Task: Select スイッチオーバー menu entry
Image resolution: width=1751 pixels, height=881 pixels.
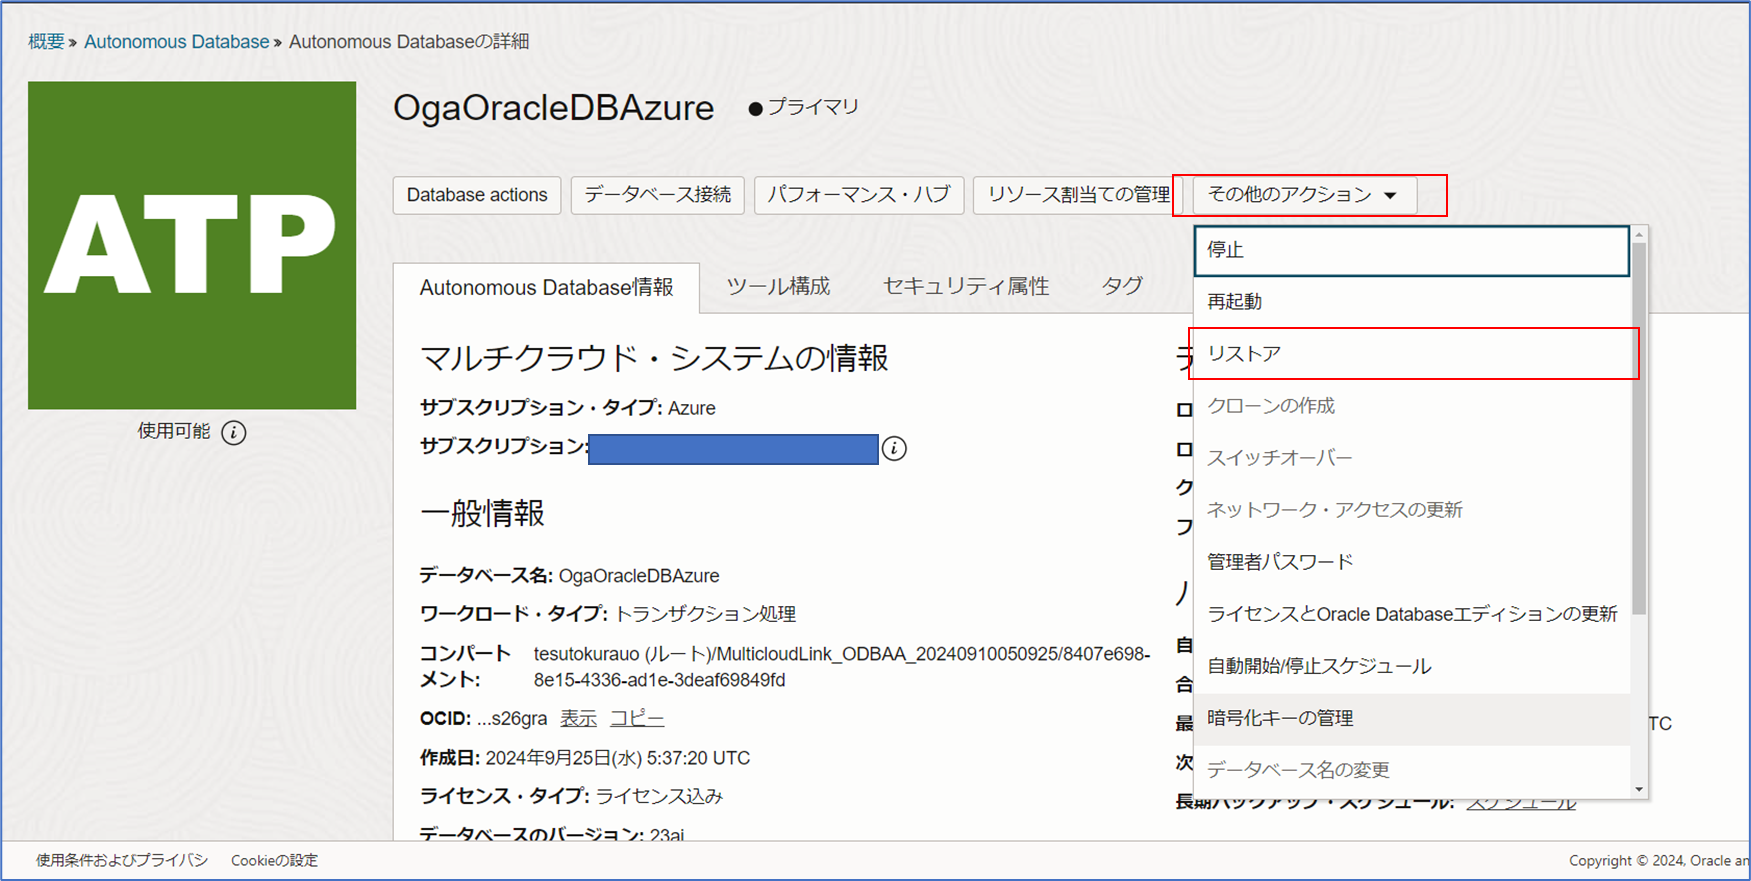Action: [1412, 458]
